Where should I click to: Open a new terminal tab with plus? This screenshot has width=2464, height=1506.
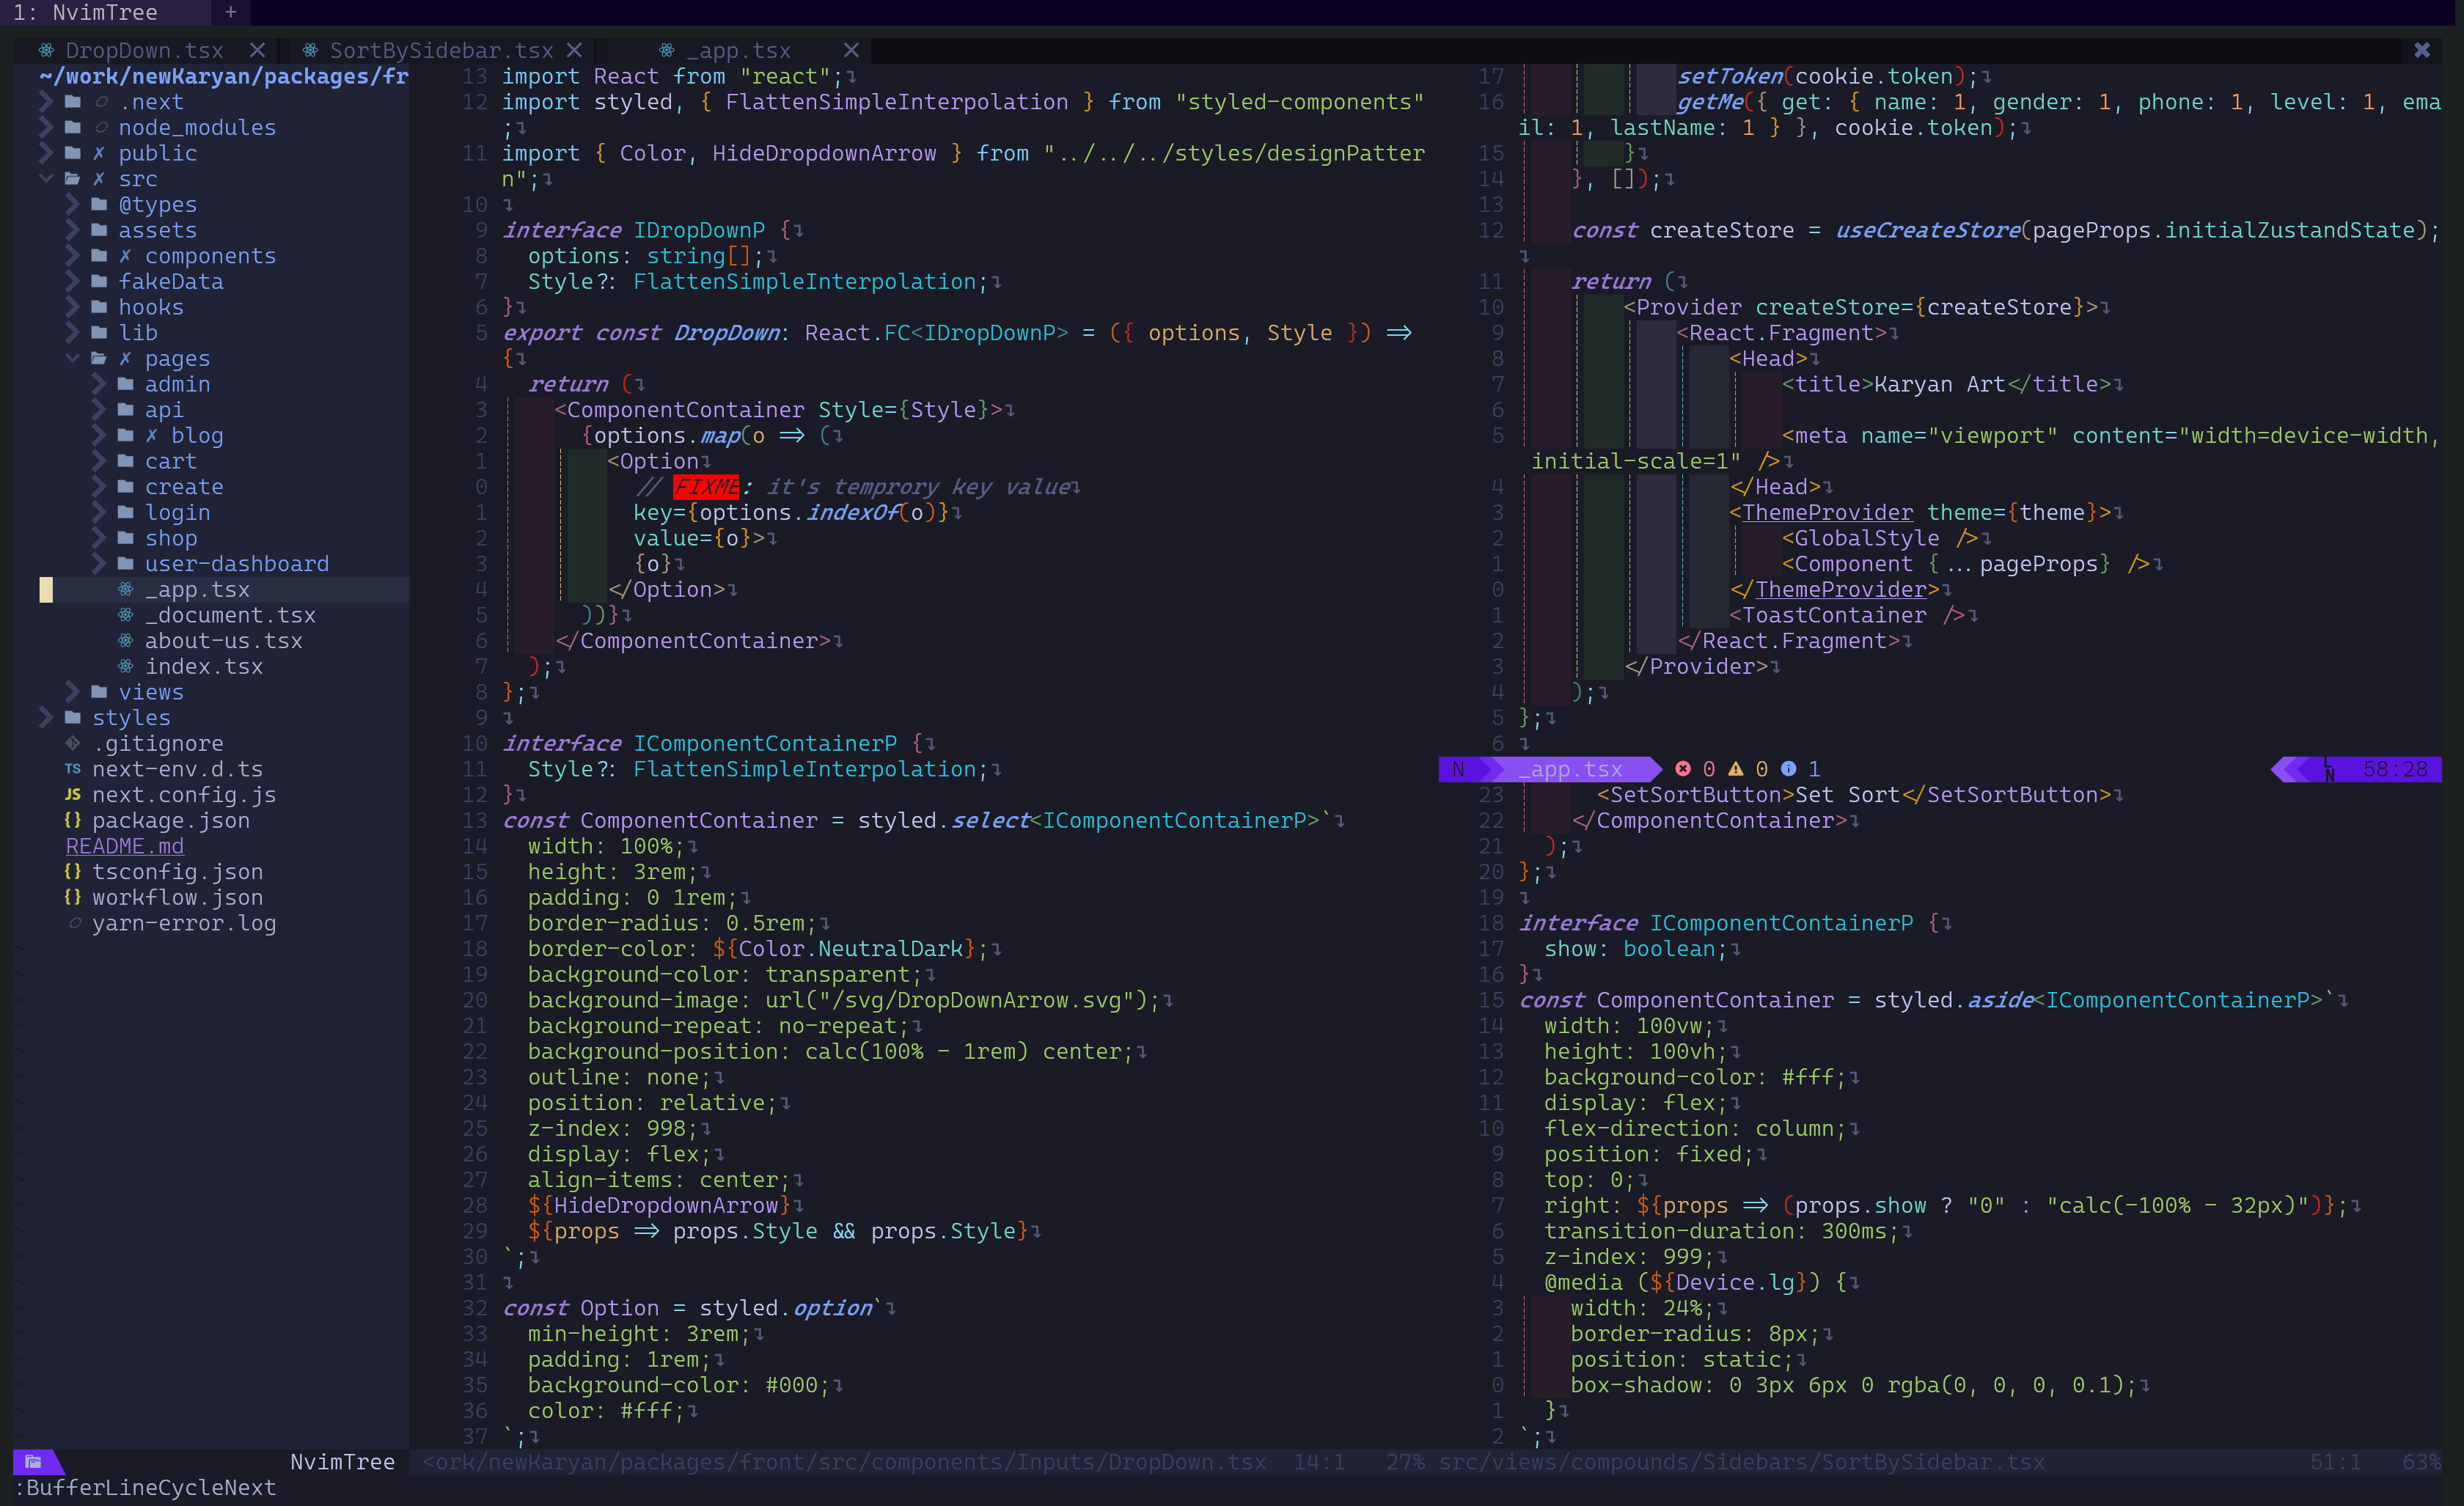pyautogui.click(x=230, y=12)
